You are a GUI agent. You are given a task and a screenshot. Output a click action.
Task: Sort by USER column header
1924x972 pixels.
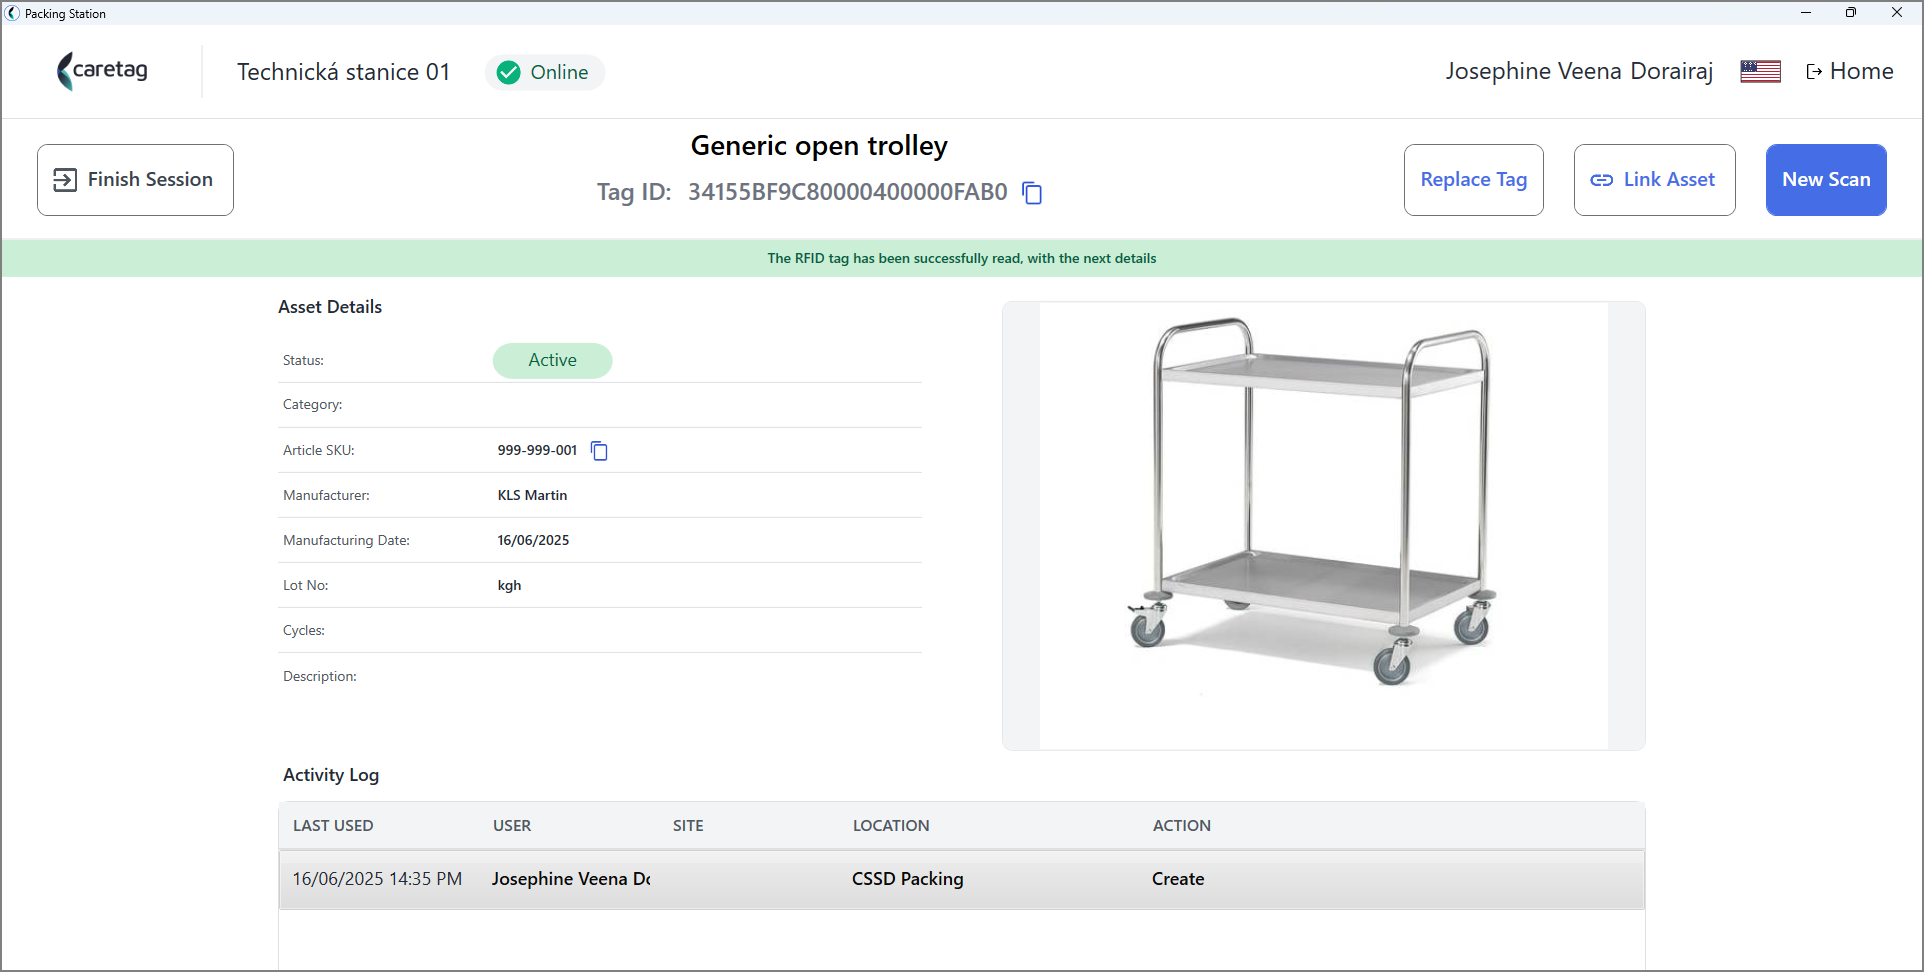tap(512, 826)
